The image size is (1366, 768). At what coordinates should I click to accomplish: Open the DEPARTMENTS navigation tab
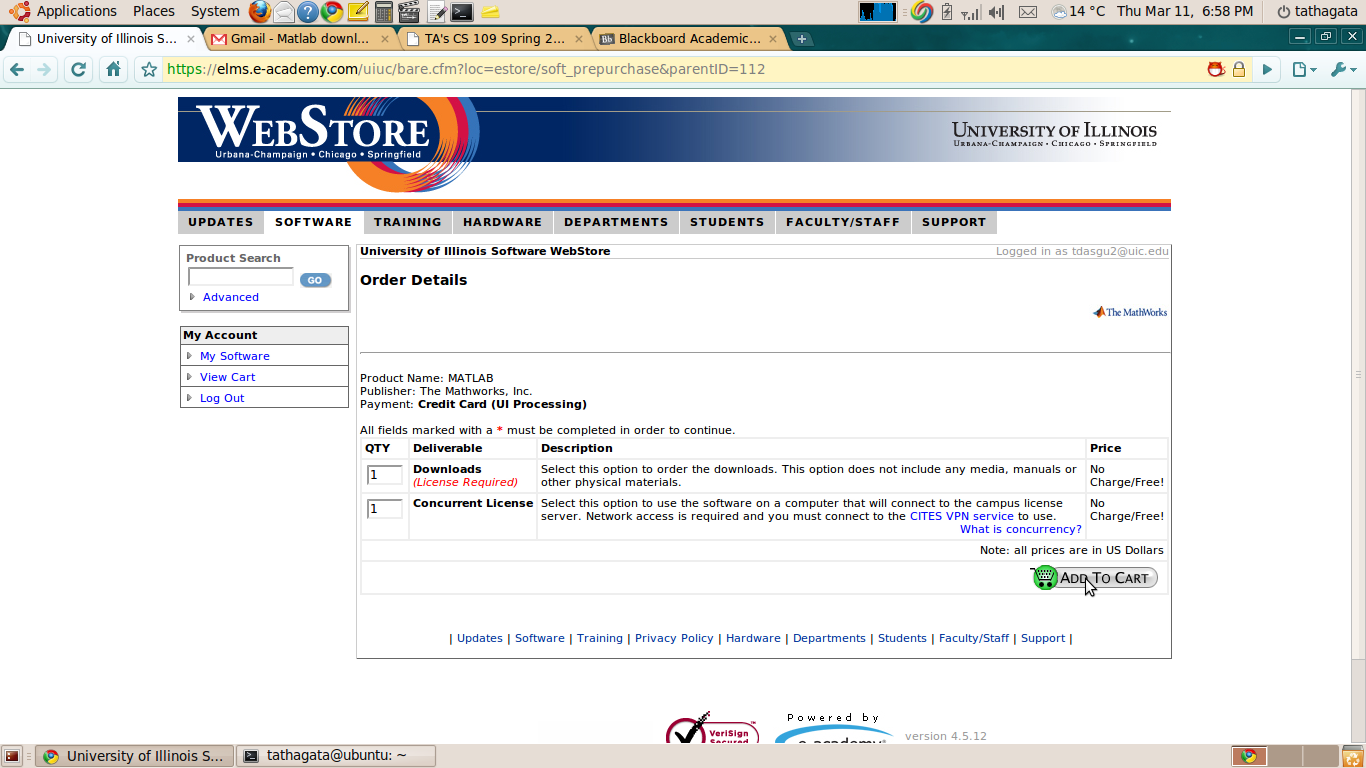click(616, 222)
